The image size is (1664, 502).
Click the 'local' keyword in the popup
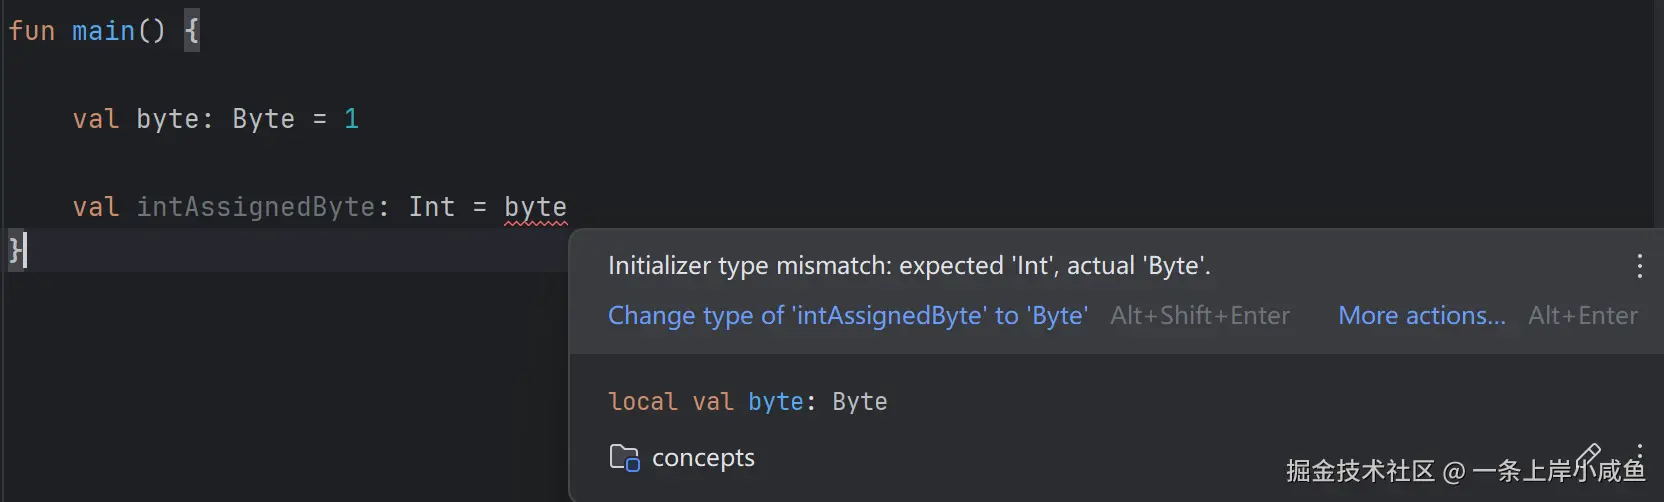tap(642, 402)
